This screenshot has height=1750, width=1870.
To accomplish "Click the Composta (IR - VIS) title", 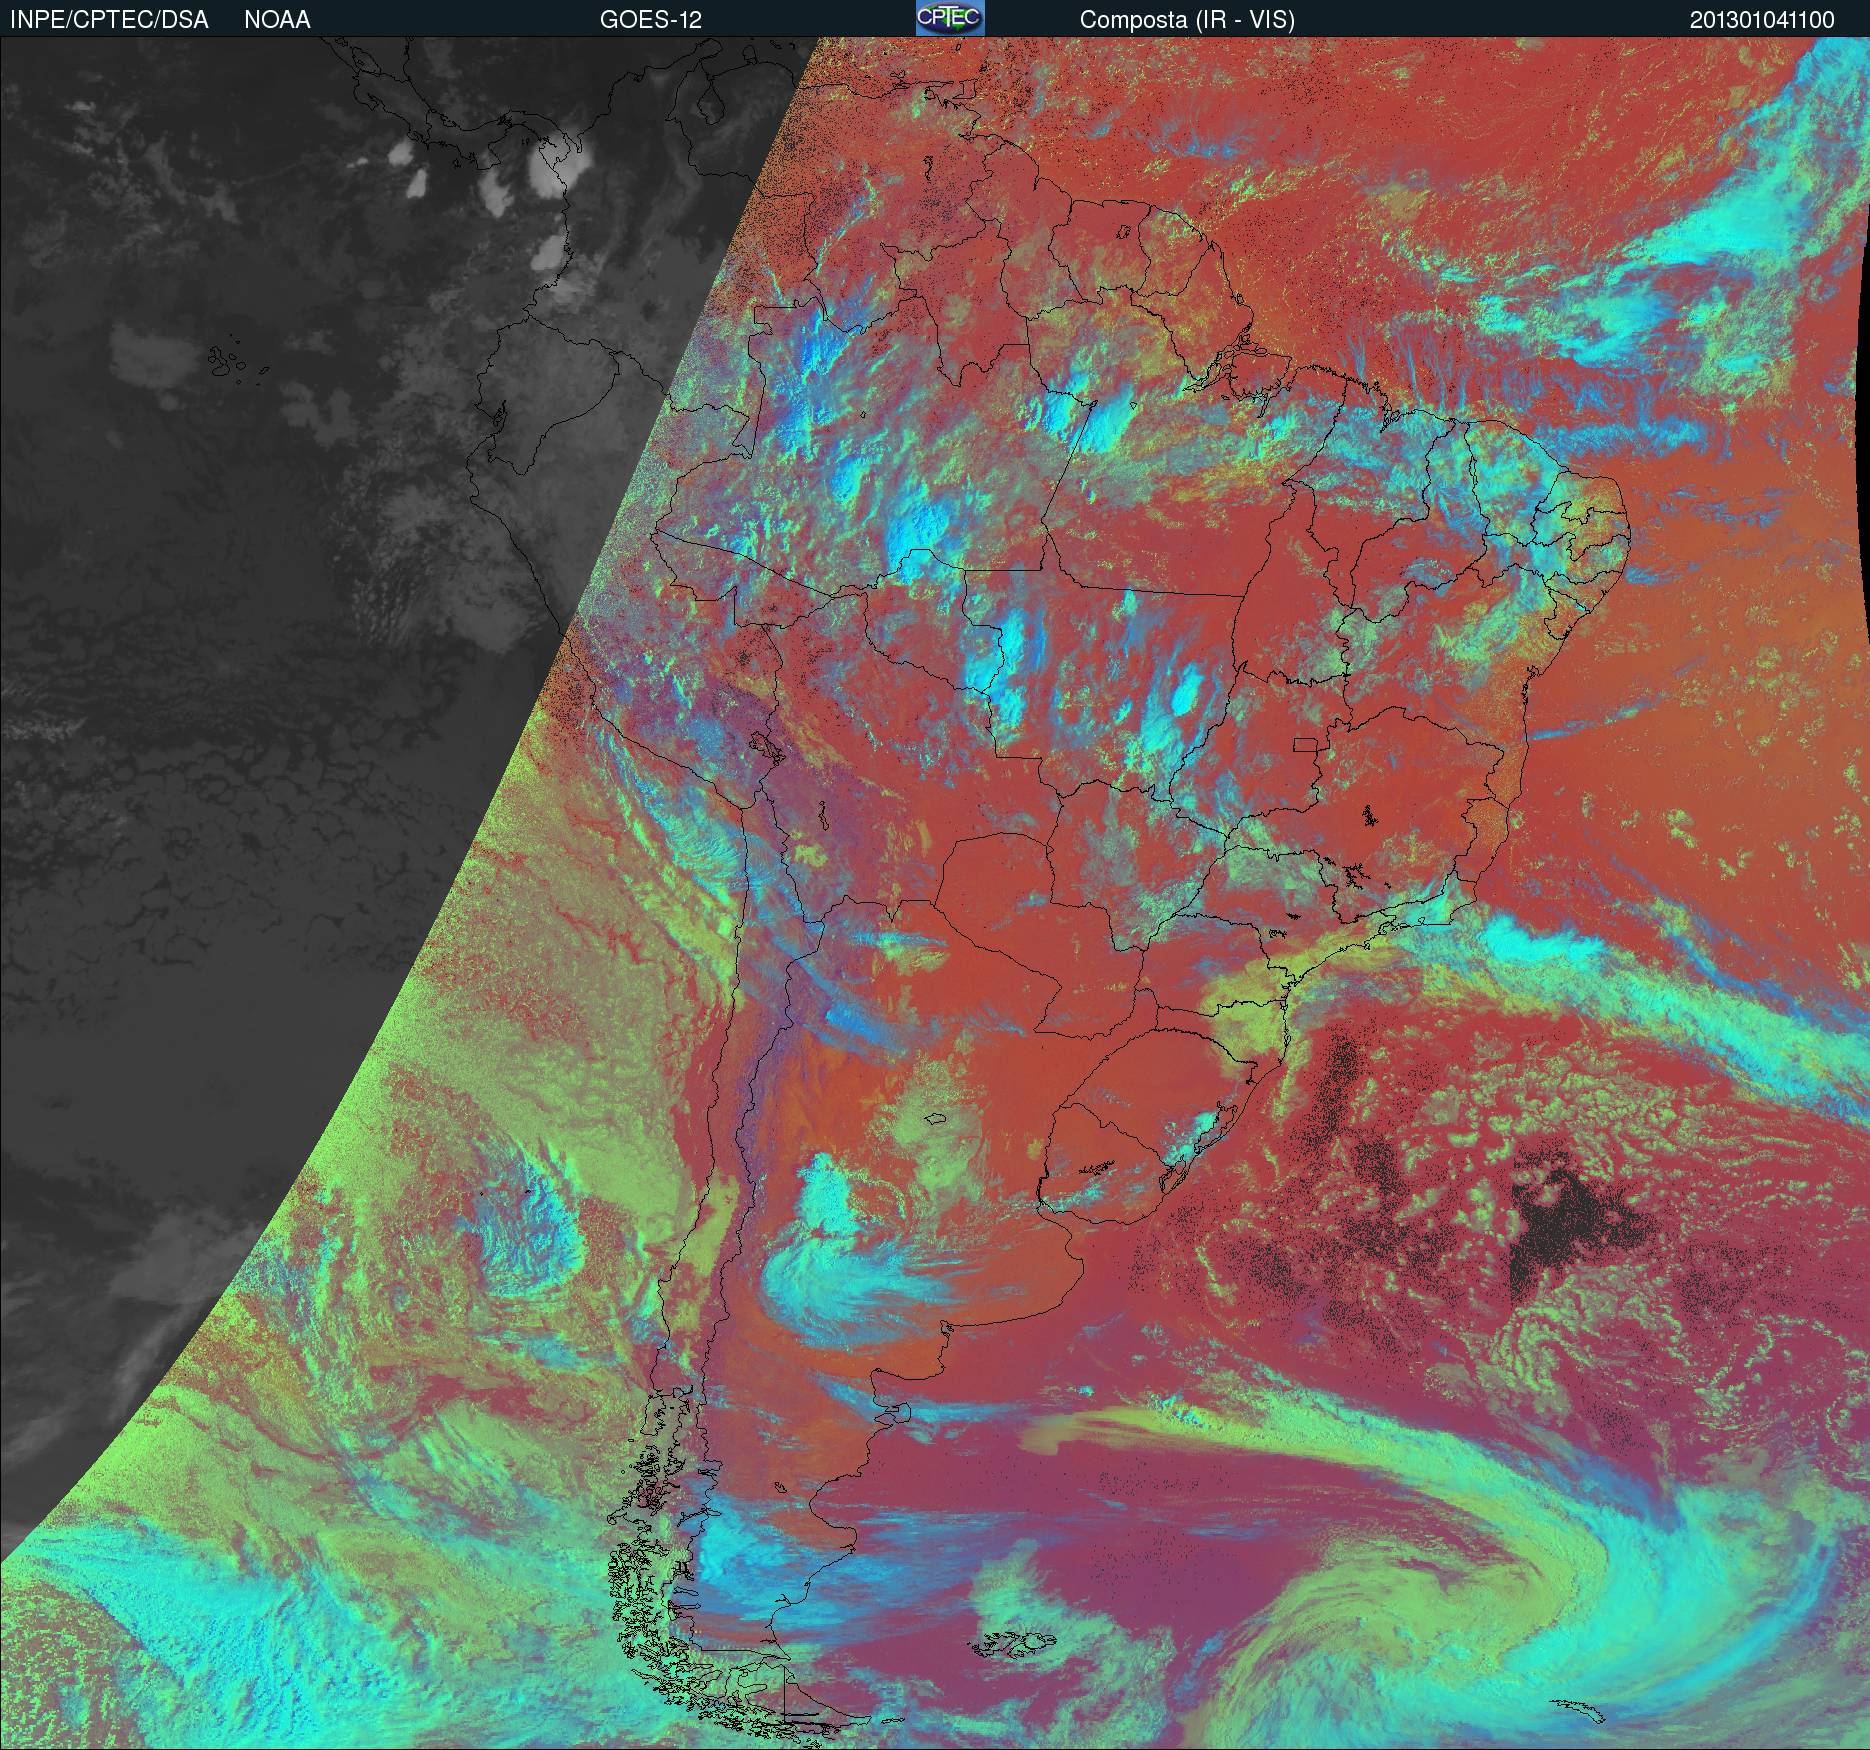I will click(1187, 20).
